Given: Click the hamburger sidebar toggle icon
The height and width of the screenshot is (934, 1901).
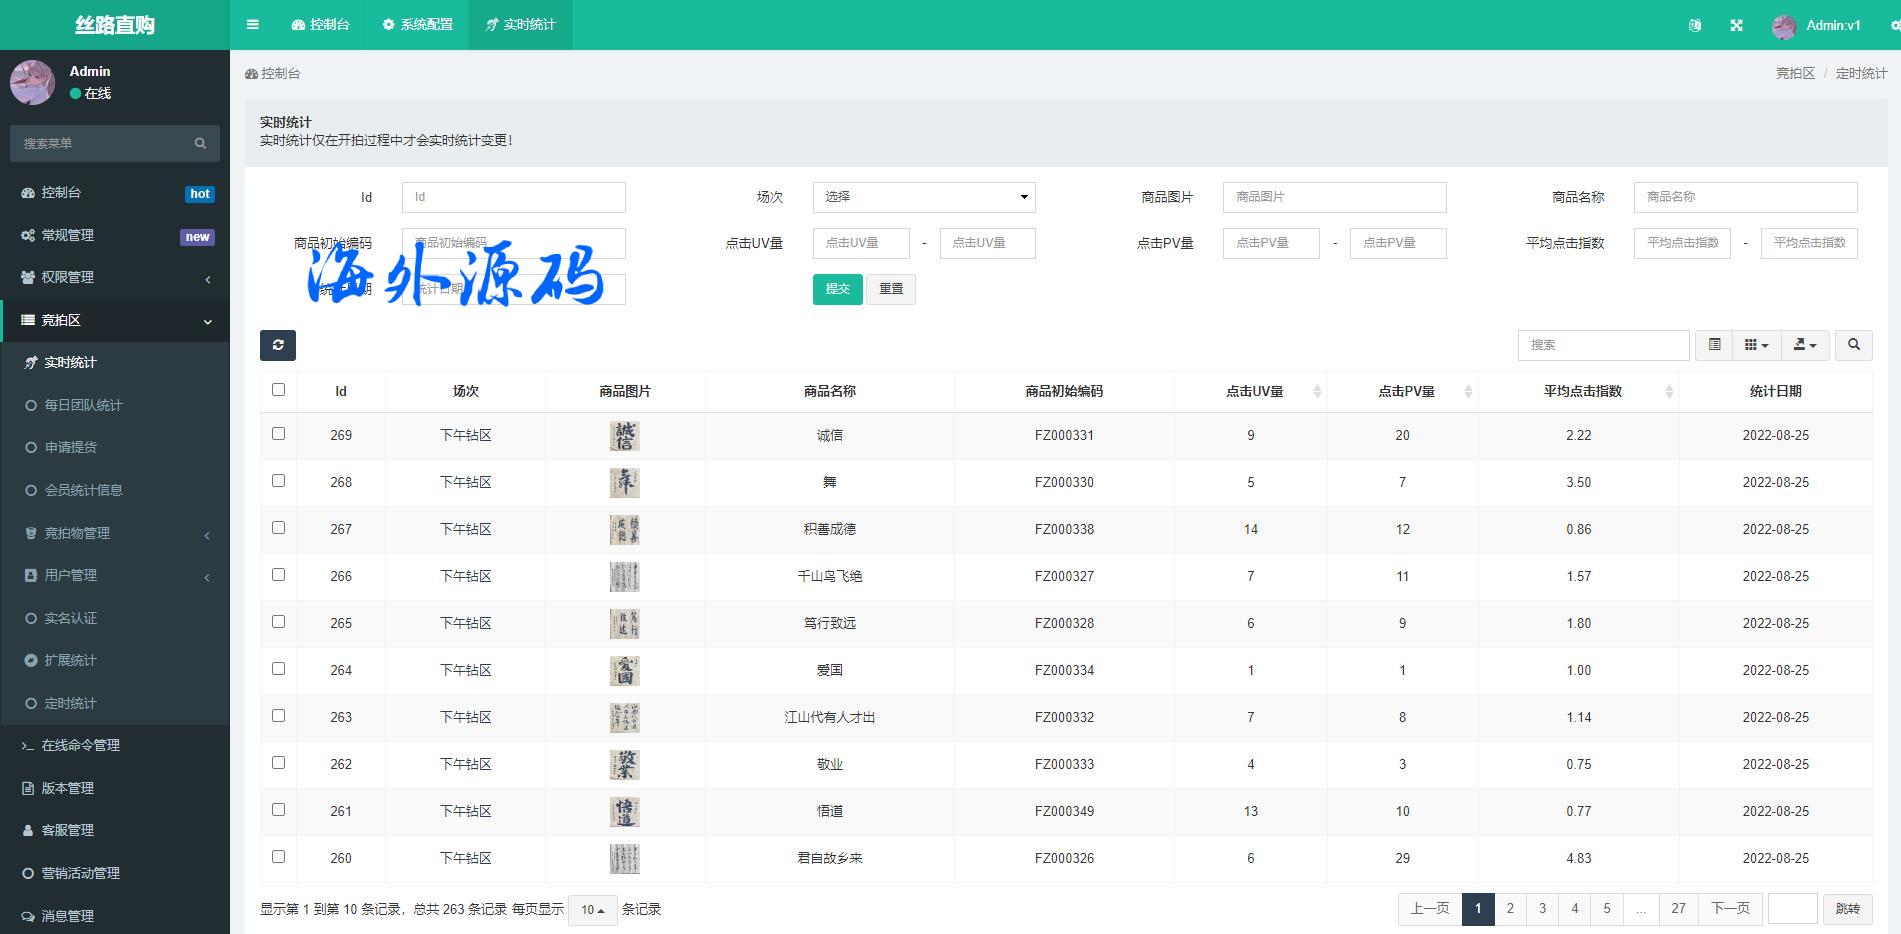Looking at the screenshot, I should tap(253, 25).
